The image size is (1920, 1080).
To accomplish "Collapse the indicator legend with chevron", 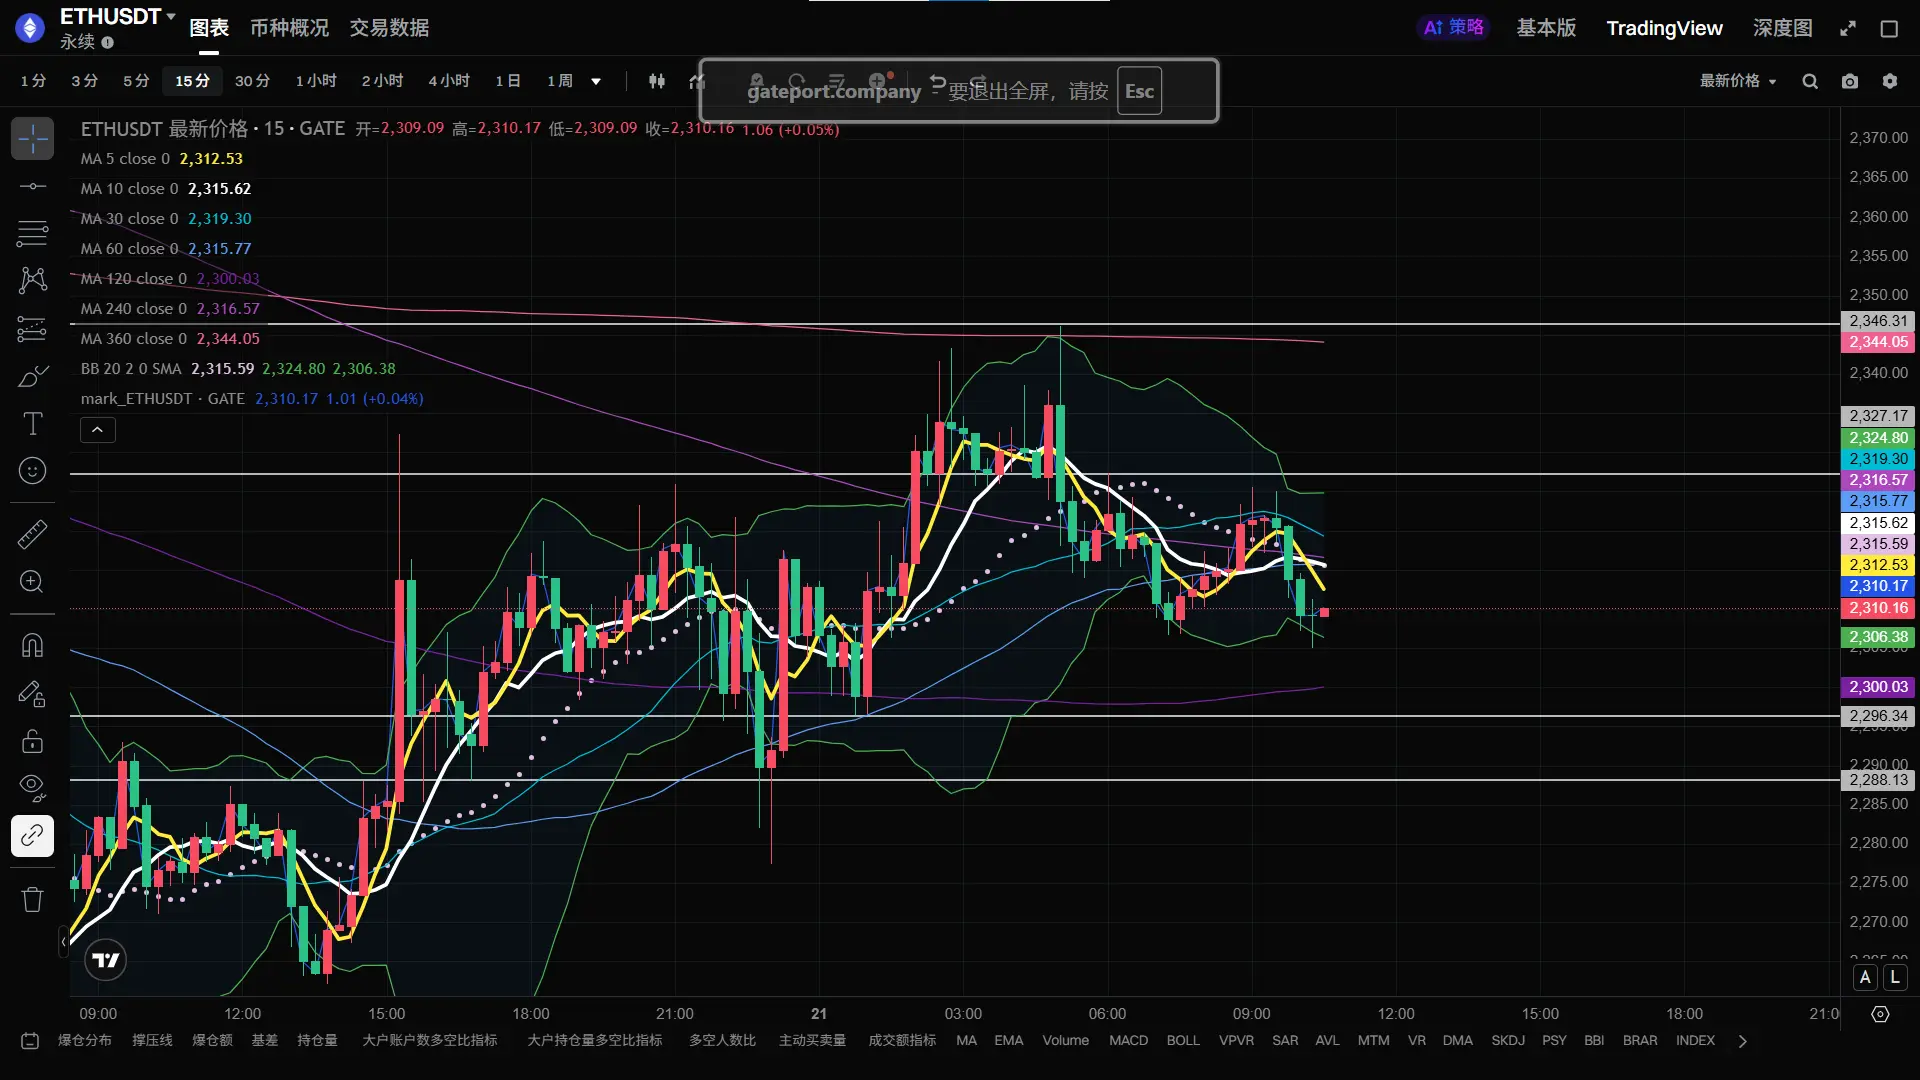I will pos(97,430).
